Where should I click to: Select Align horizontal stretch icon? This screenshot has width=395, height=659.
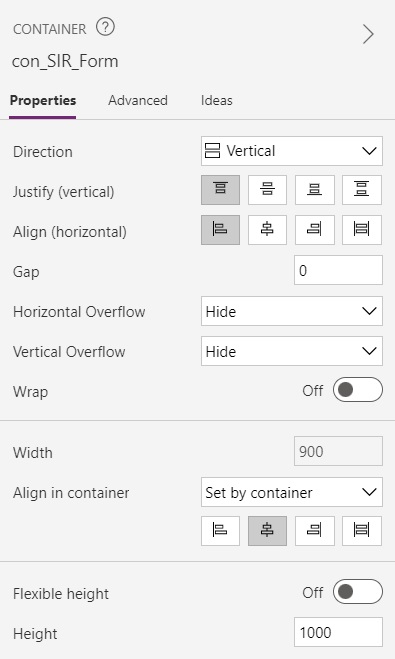362,230
